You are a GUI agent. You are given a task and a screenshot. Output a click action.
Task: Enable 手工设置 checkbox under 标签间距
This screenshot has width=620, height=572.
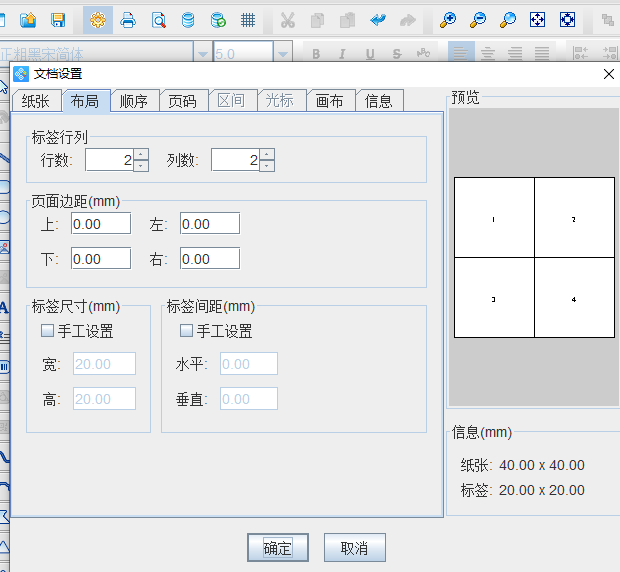[x=186, y=331]
